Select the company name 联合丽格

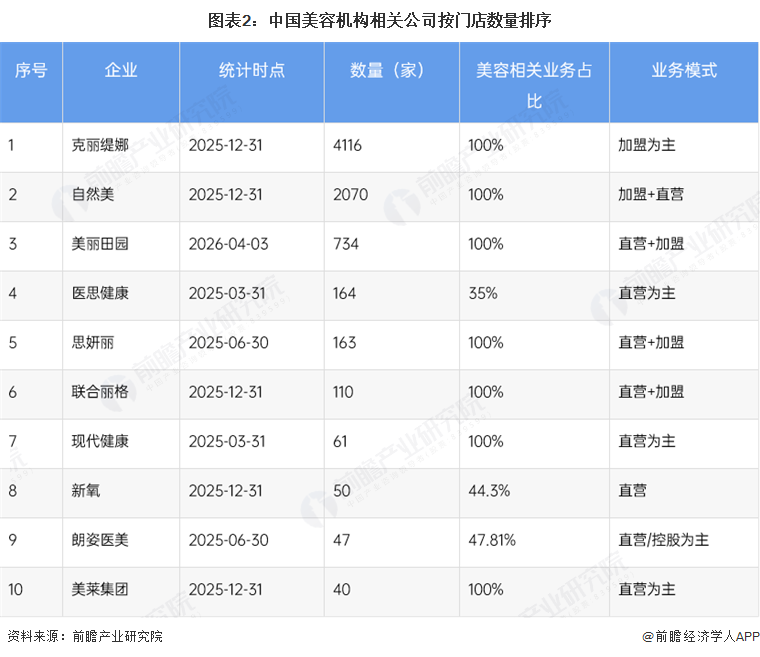pos(100,392)
